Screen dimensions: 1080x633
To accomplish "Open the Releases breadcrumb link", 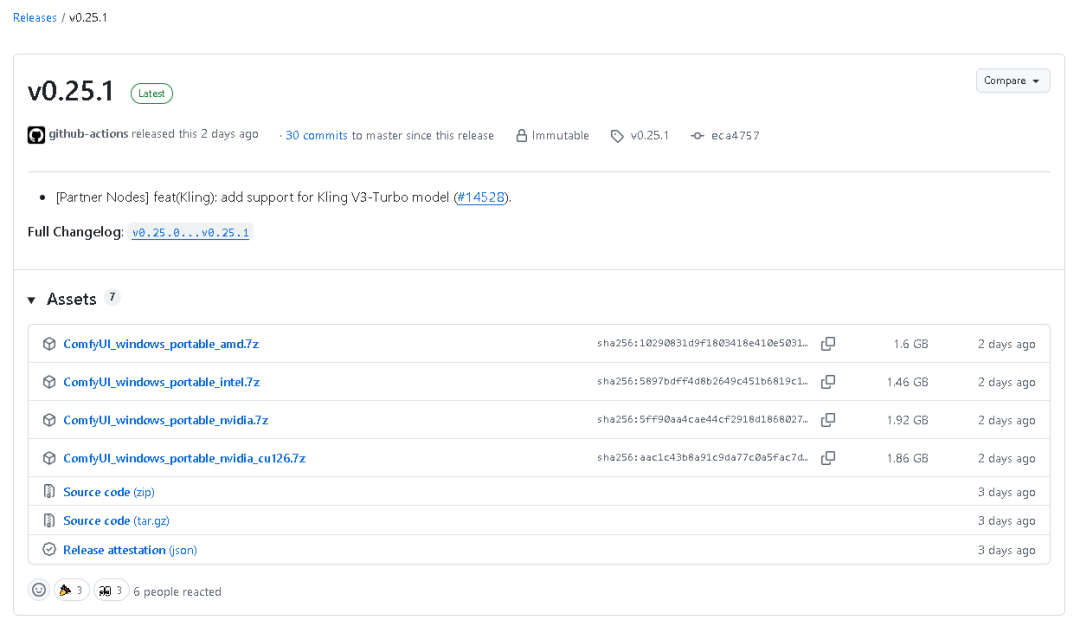I will (x=34, y=18).
